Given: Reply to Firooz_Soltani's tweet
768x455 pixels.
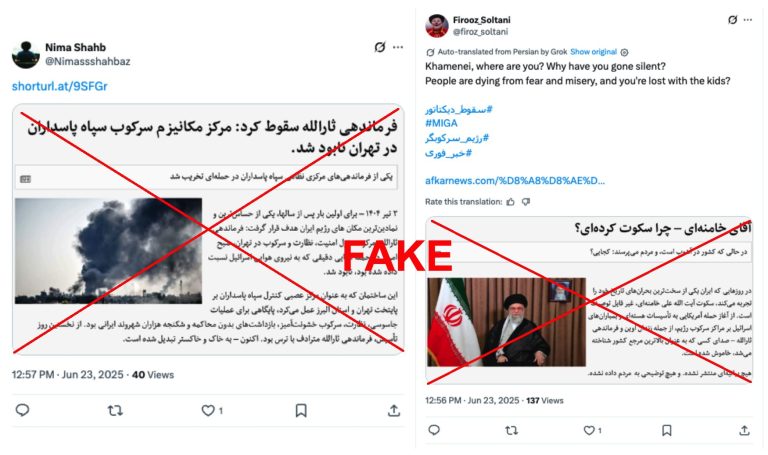Looking at the screenshot, I should pyautogui.click(x=434, y=430).
